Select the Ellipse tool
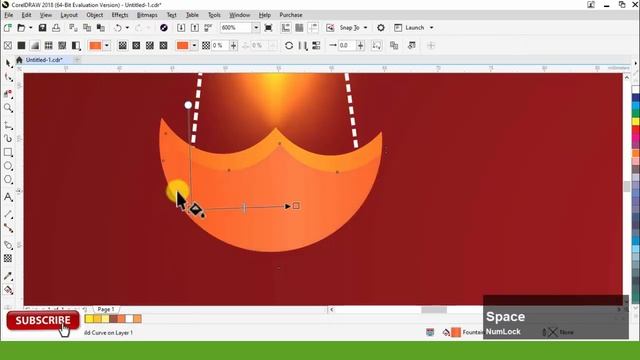 [8, 166]
